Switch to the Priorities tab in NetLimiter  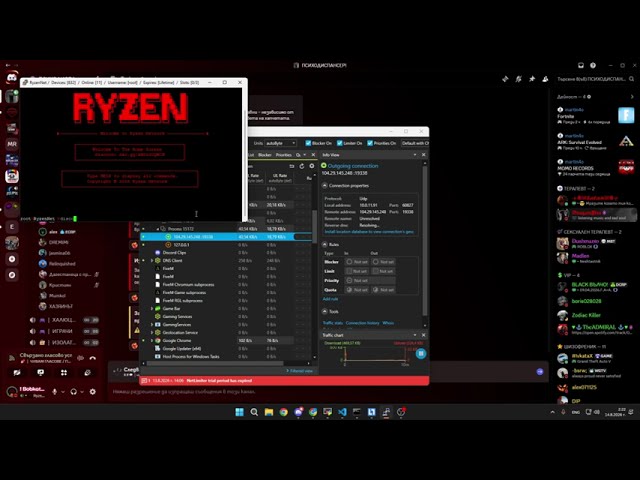click(x=283, y=155)
